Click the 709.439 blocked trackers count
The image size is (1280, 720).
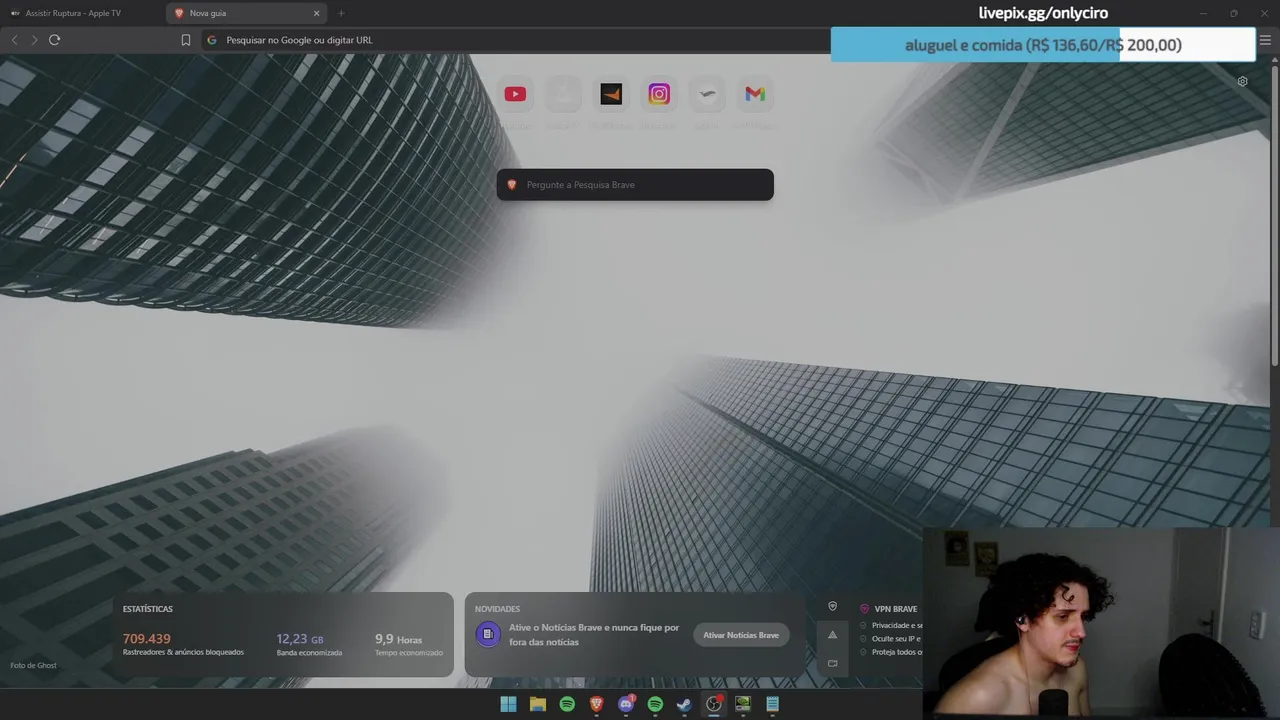point(147,638)
